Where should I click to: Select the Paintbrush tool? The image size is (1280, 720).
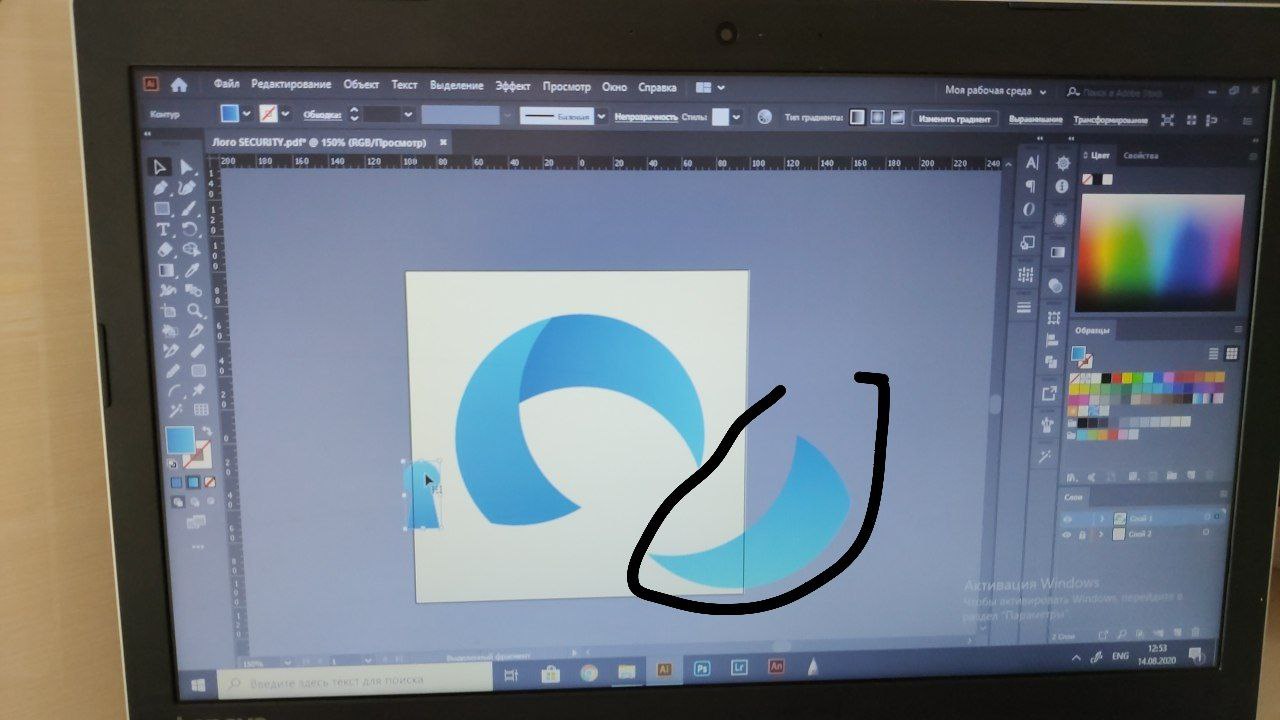tap(188, 209)
